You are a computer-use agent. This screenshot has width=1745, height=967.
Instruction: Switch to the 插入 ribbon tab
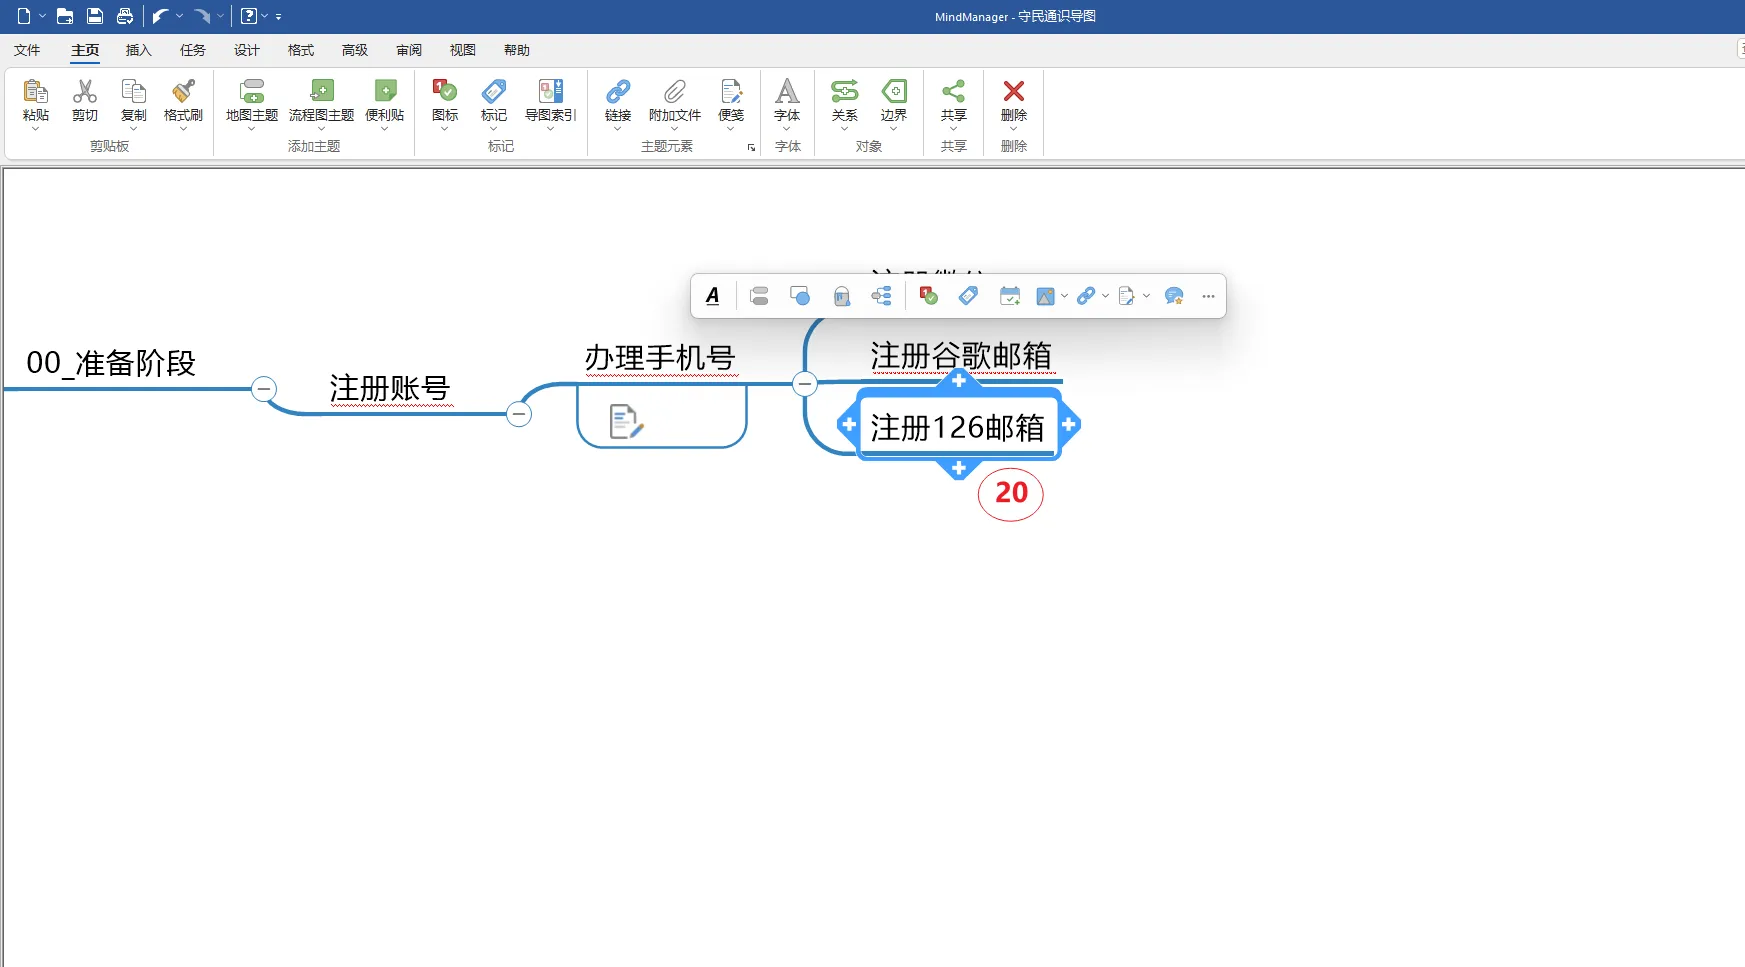138,50
